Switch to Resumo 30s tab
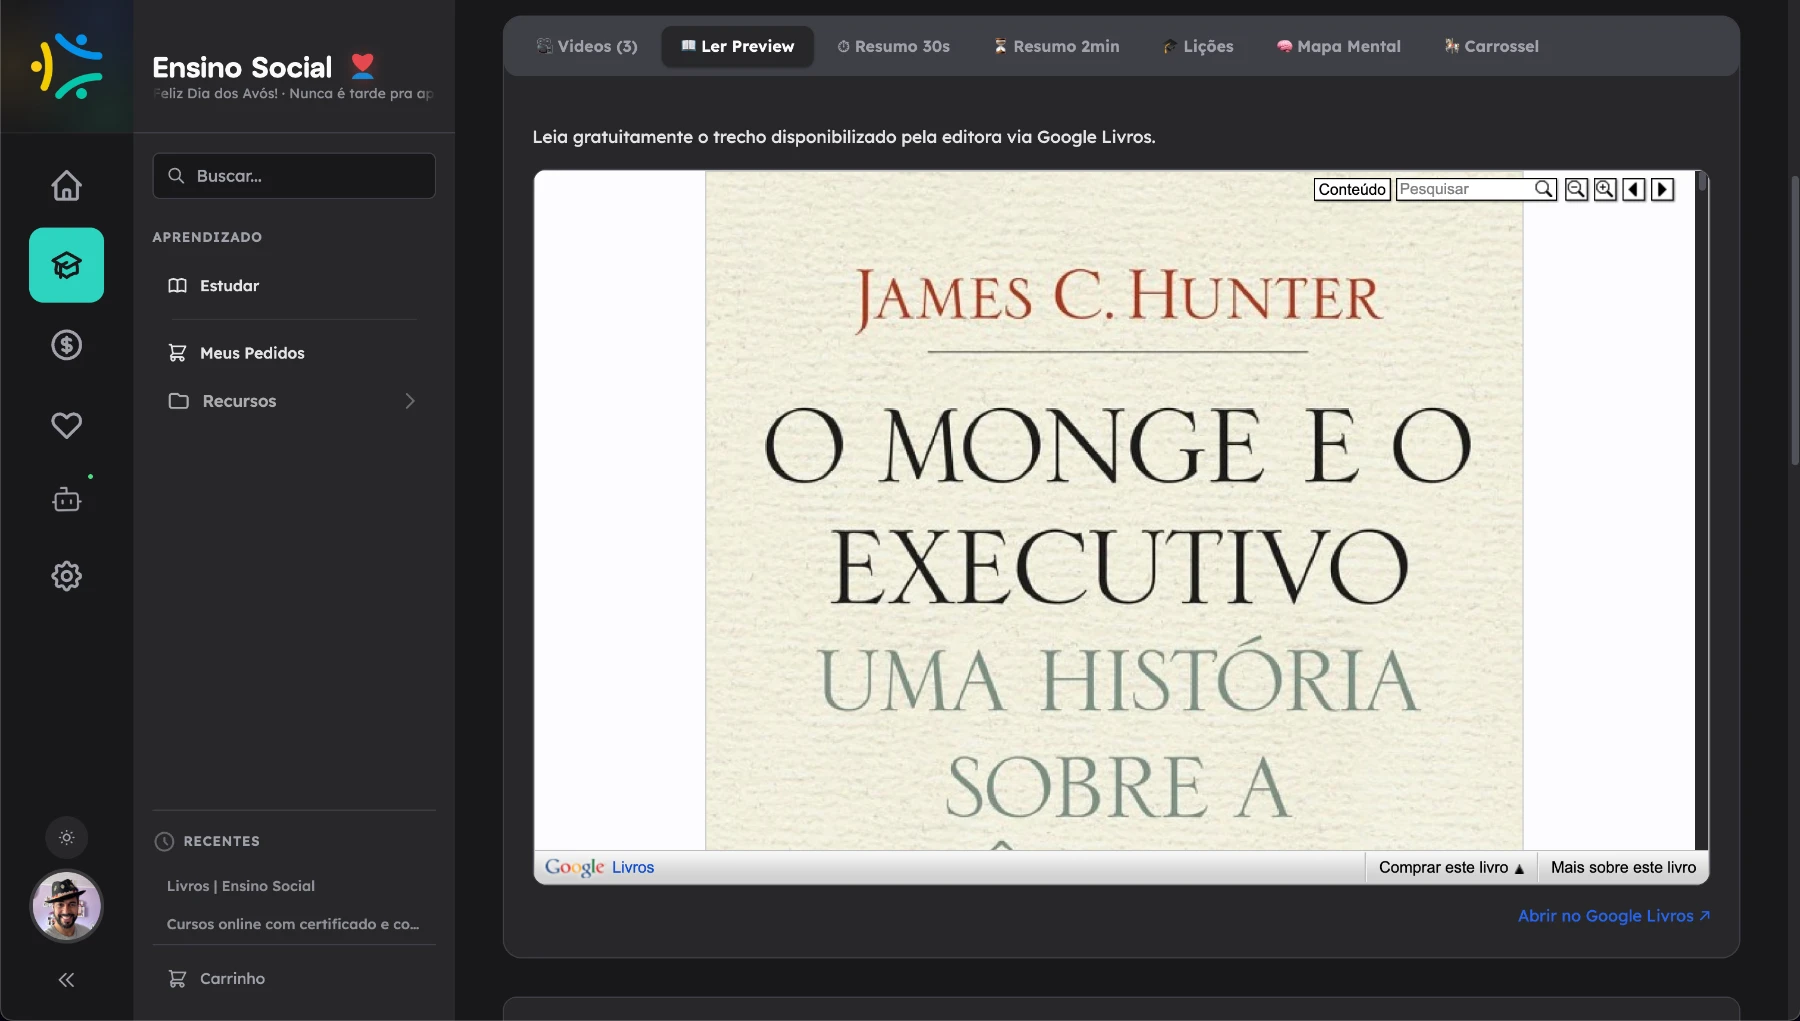 tap(894, 46)
